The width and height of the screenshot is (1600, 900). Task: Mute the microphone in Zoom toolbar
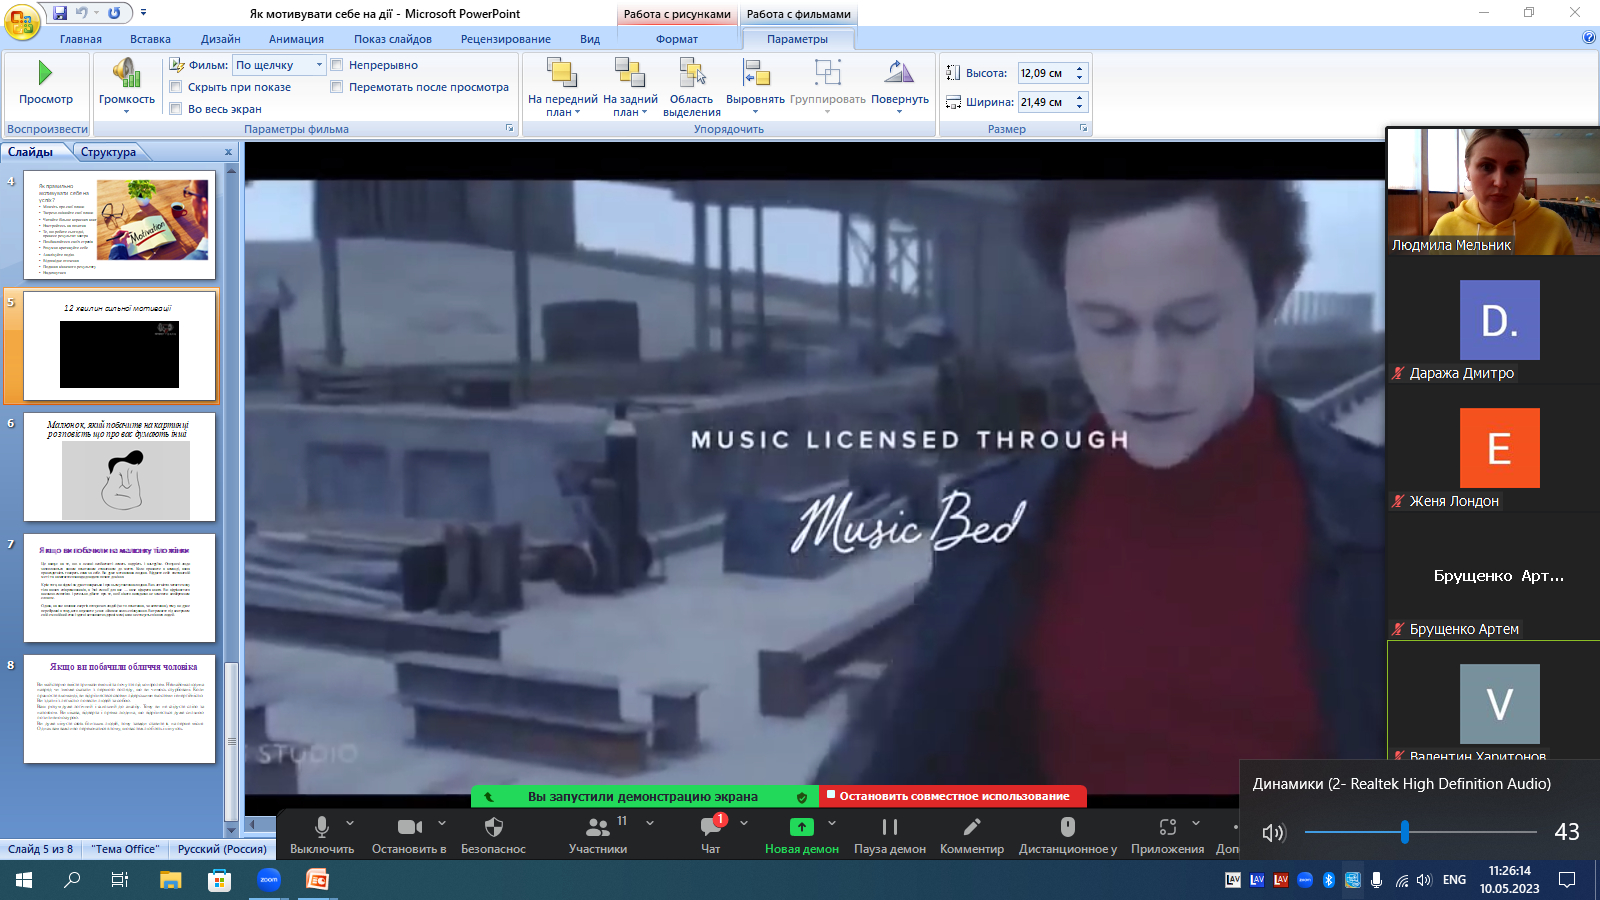(322, 835)
